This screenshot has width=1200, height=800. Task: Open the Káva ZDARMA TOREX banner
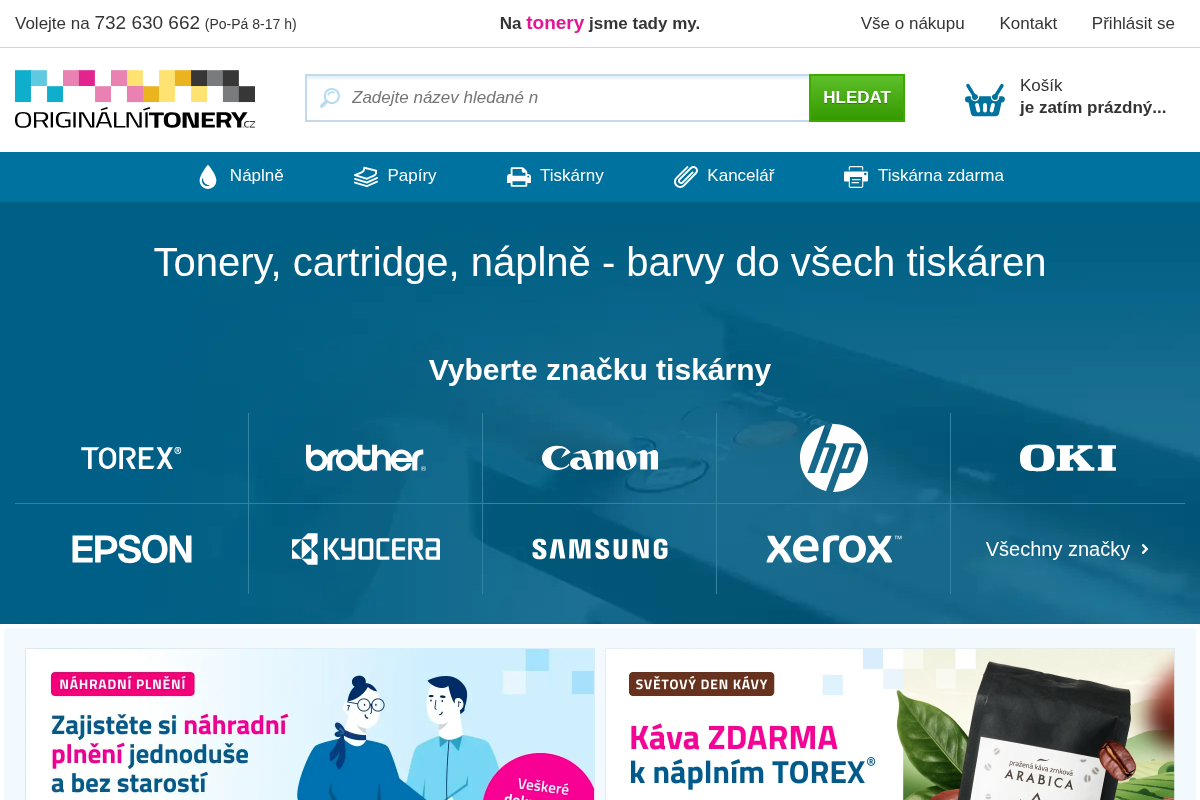click(x=890, y=724)
